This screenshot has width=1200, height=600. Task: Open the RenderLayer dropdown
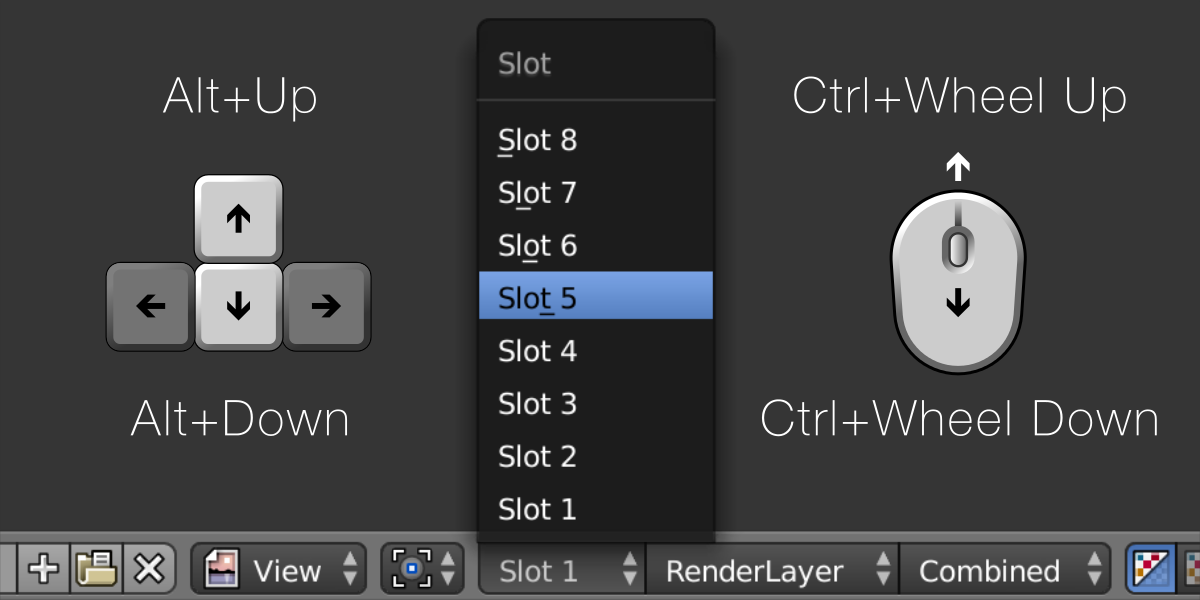pos(756,571)
